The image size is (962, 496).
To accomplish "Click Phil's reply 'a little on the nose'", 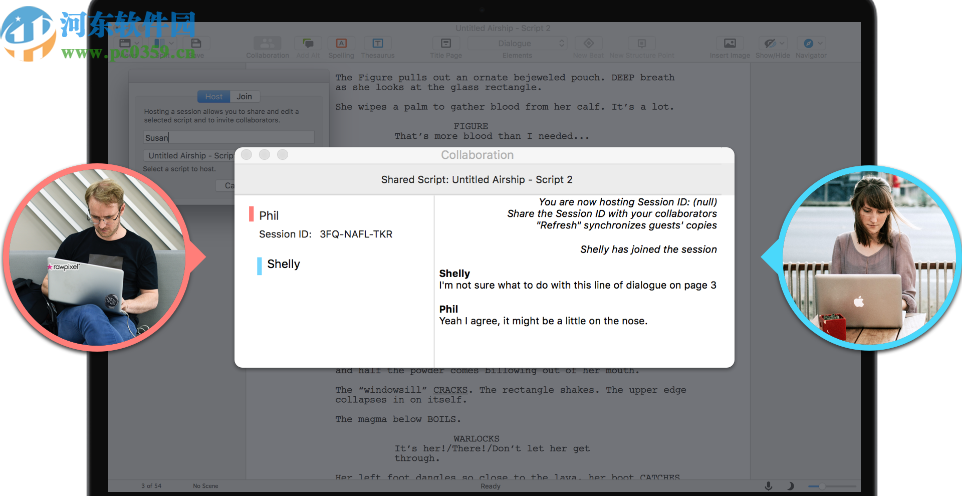I will [x=543, y=321].
